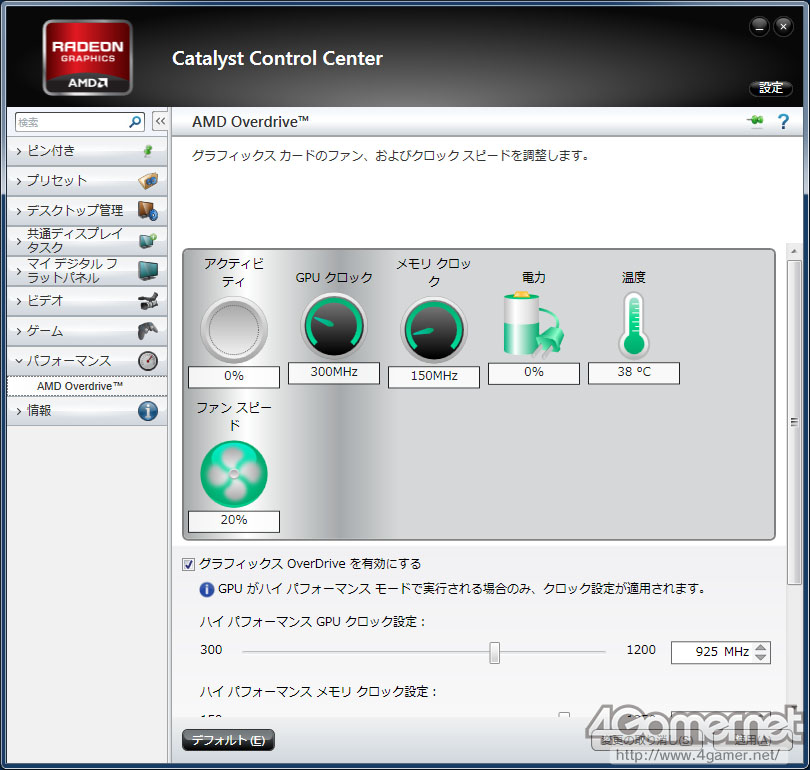Viewport: 810px width, 770px height.
Task: Click the pin icon in ピン付き row
Action: pos(148,151)
